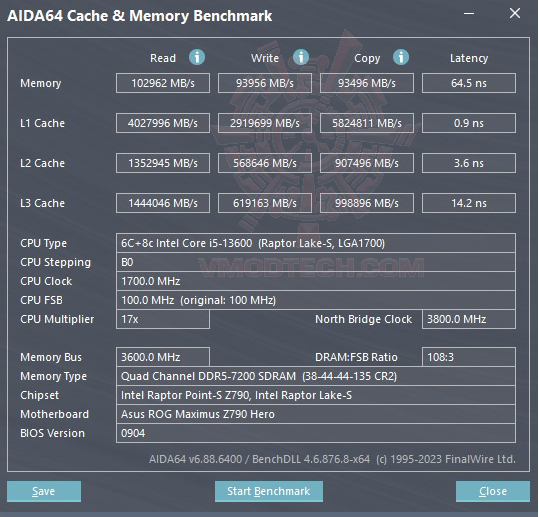Click the AIDA64 version footer text

point(332,459)
